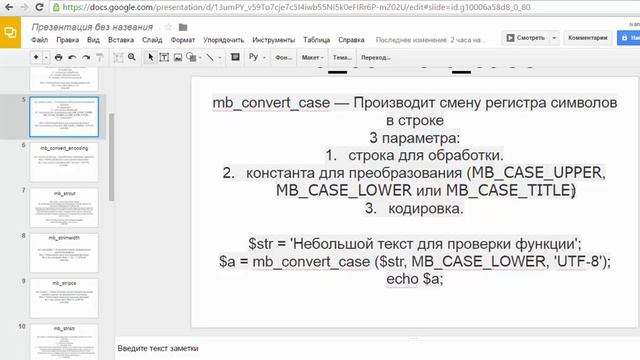Click the line '3 параметра:' on slide
640x360 pixels.
[x=414, y=138]
